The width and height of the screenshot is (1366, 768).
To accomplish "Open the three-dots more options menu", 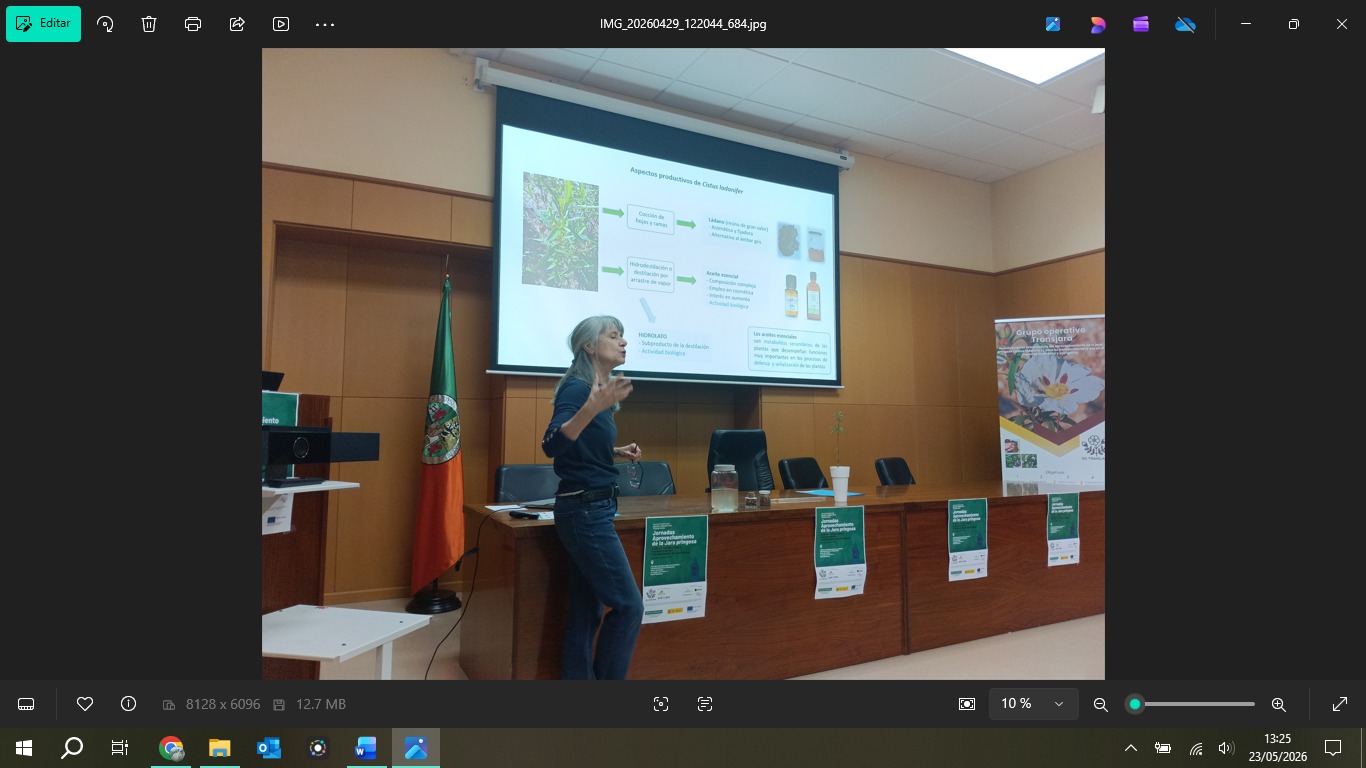I will (325, 24).
